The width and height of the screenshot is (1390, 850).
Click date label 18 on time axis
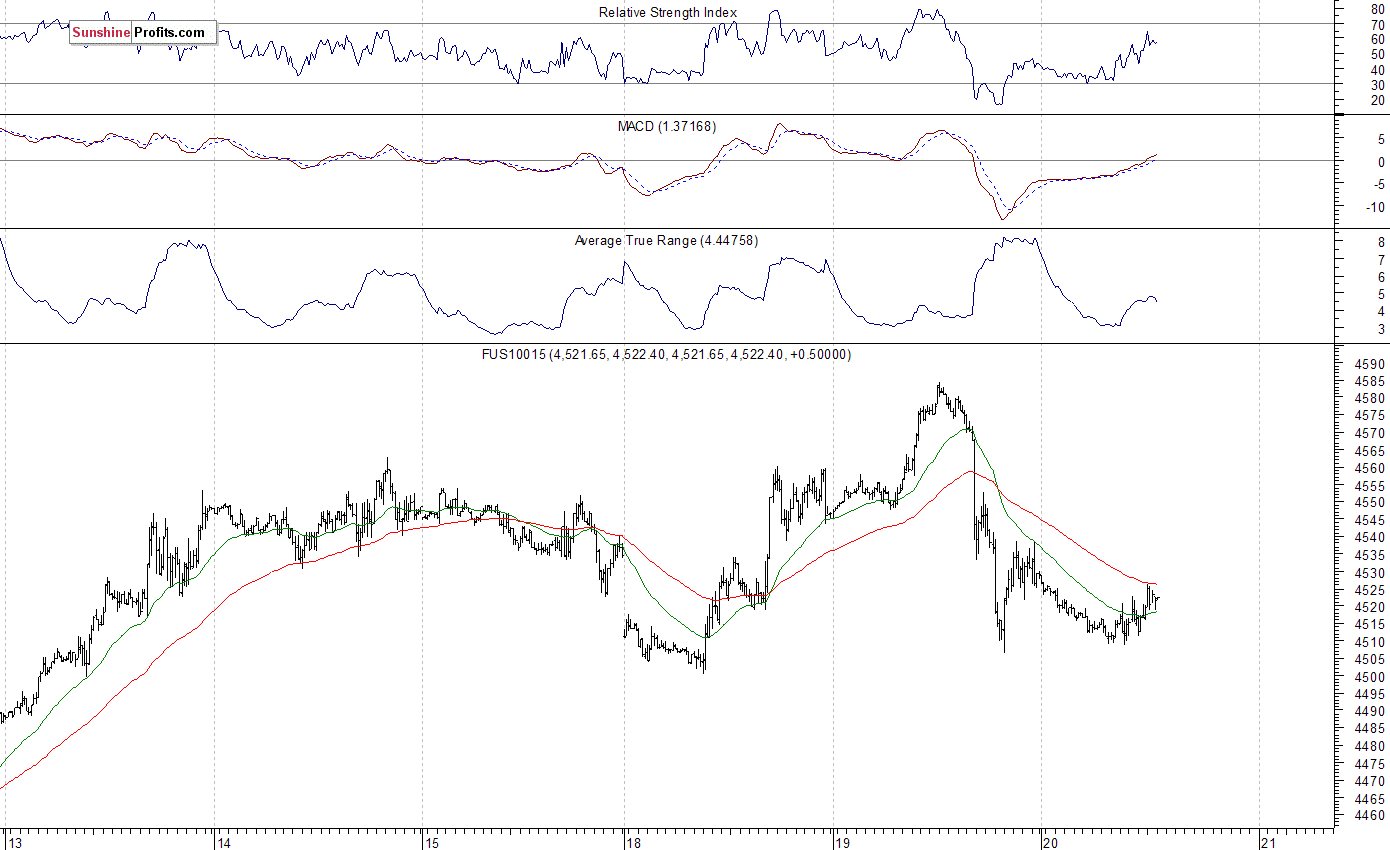[x=634, y=843]
